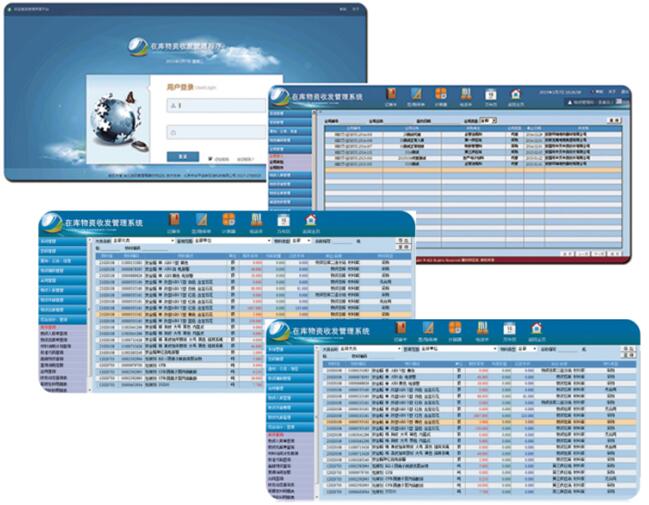649x505 pixels.
Task: Click the globe logo of the middle-left inventory window
Action: [51, 223]
